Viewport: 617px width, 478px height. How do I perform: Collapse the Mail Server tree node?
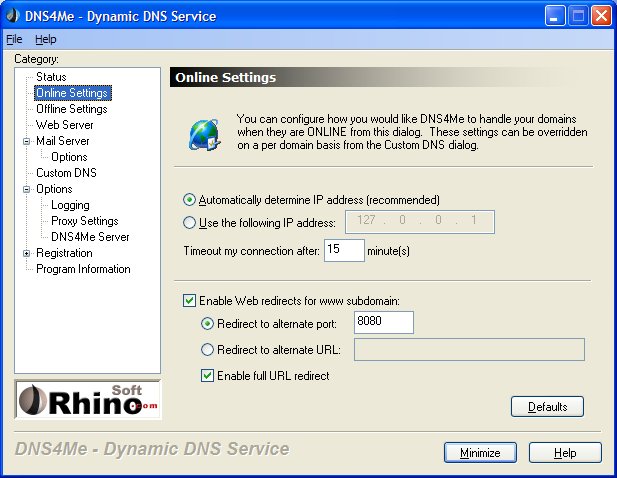(26, 141)
